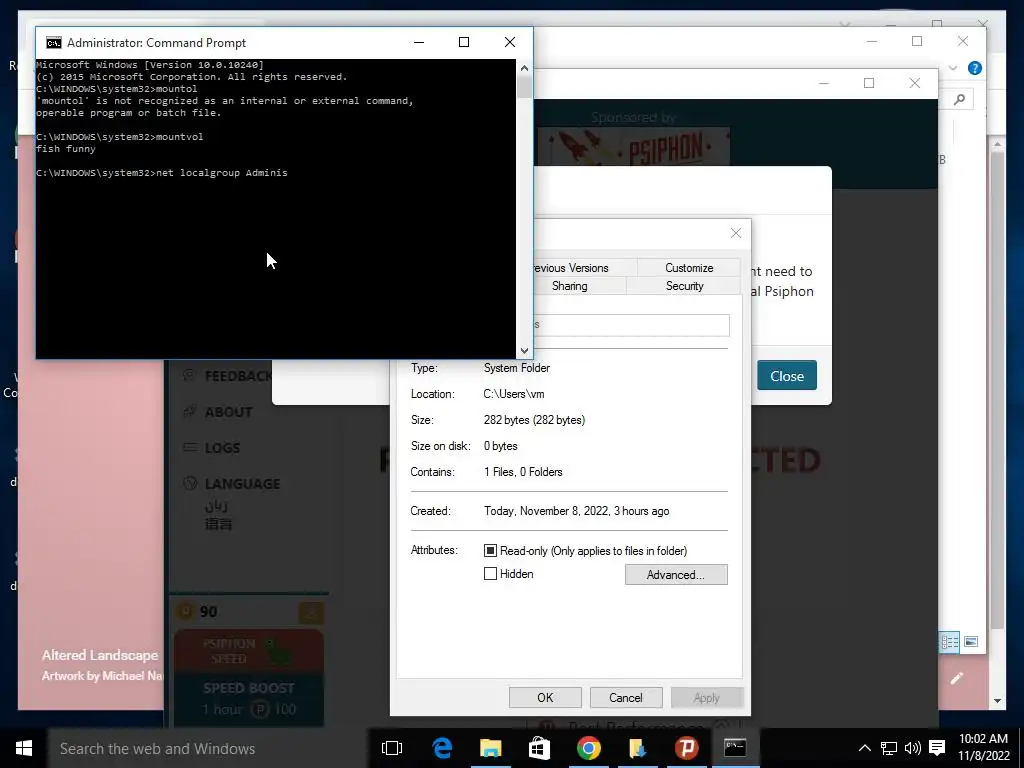1024x768 pixels.
Task: Show hidden system tray icons
Action: point(864,748)
